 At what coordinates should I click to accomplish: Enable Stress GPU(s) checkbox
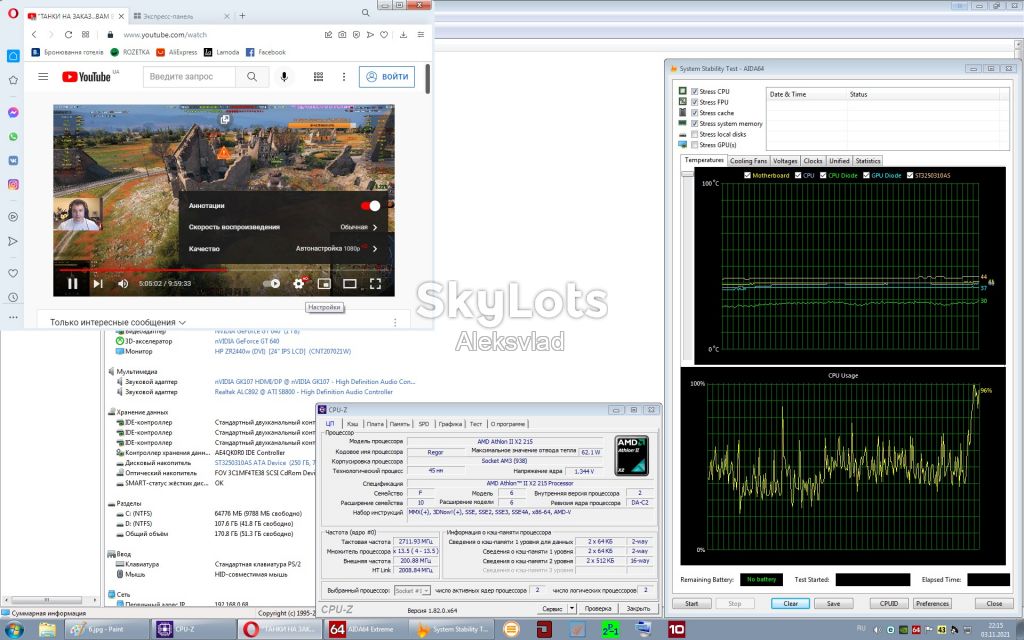click(x=694, y=145)
